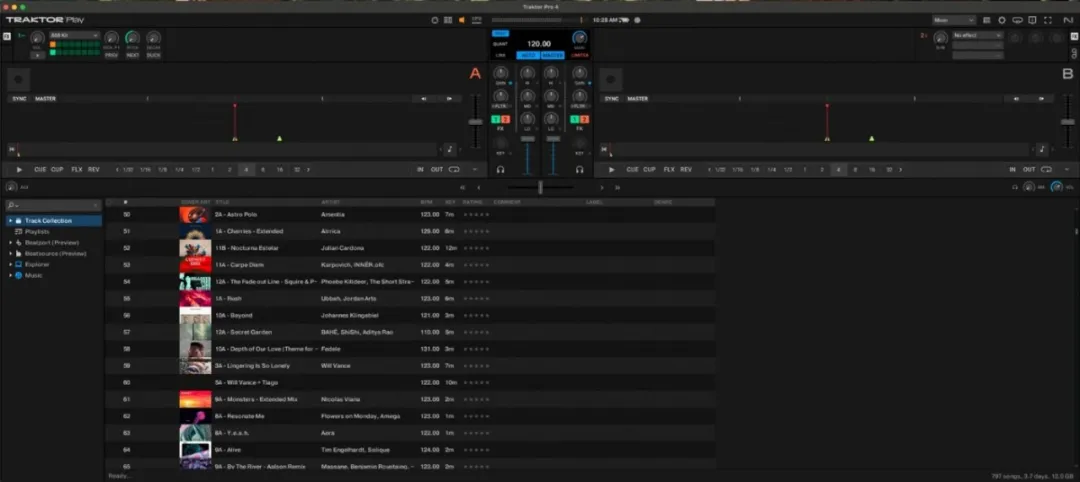Start playback on Deck B
This screenshot has height=482, width=1080.
point(612,169)
